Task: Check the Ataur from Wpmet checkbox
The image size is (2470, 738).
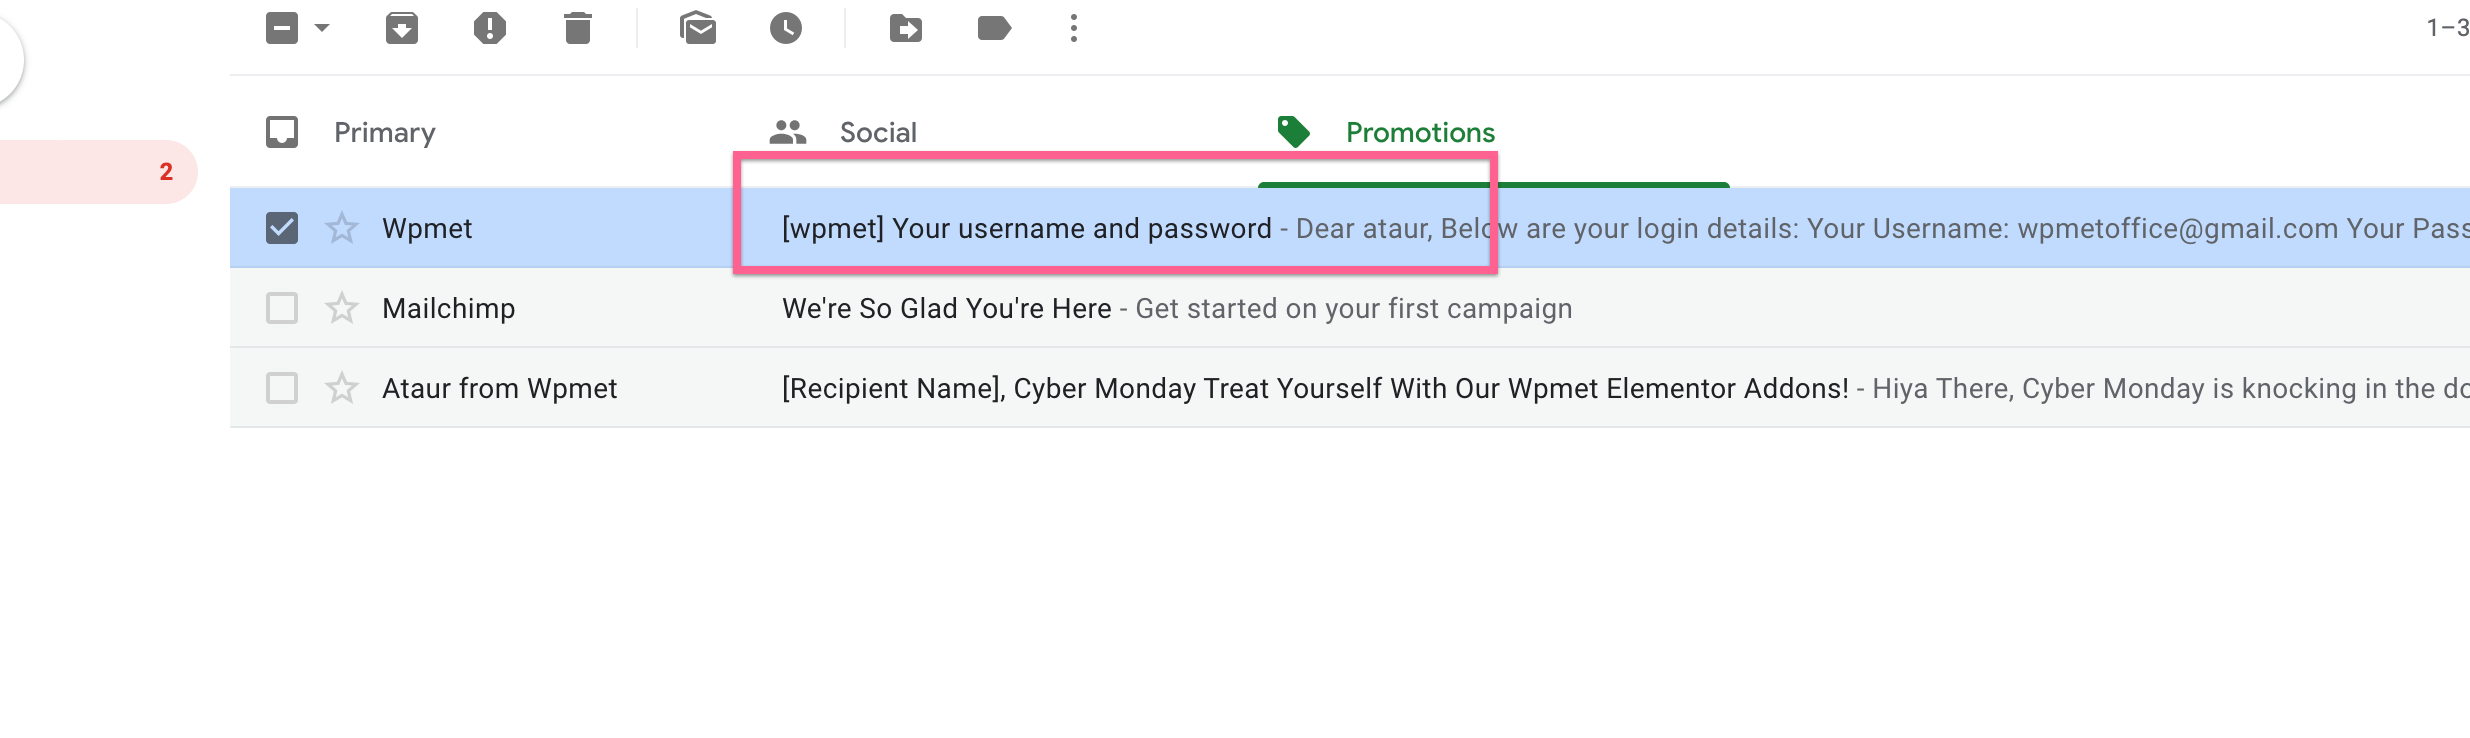Action: pyautogui.click(x=282, y=388)
